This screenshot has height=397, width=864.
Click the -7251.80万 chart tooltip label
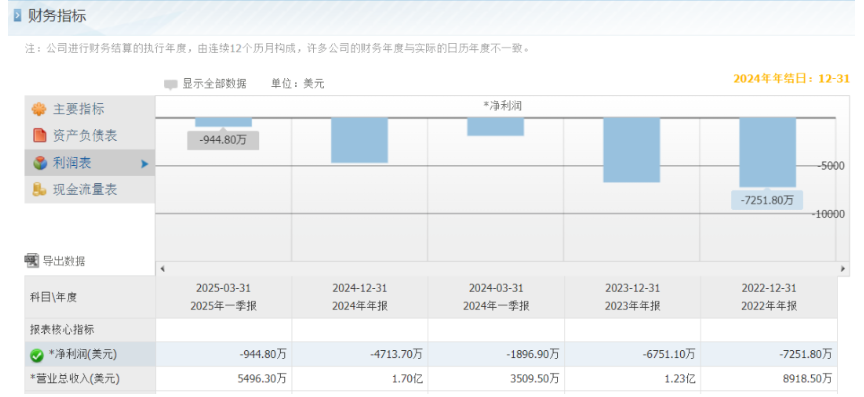[766, 200]
